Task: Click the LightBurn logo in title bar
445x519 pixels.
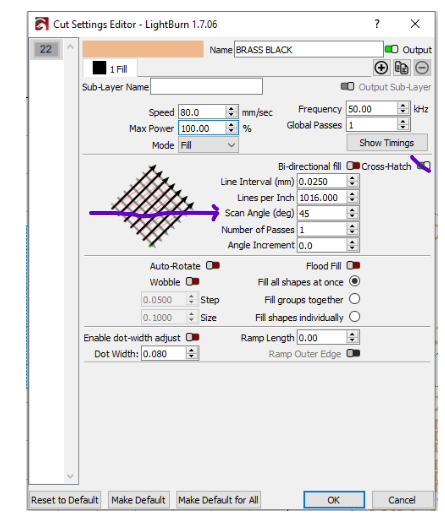Action: pyautogui.click(x=42, y=24)
